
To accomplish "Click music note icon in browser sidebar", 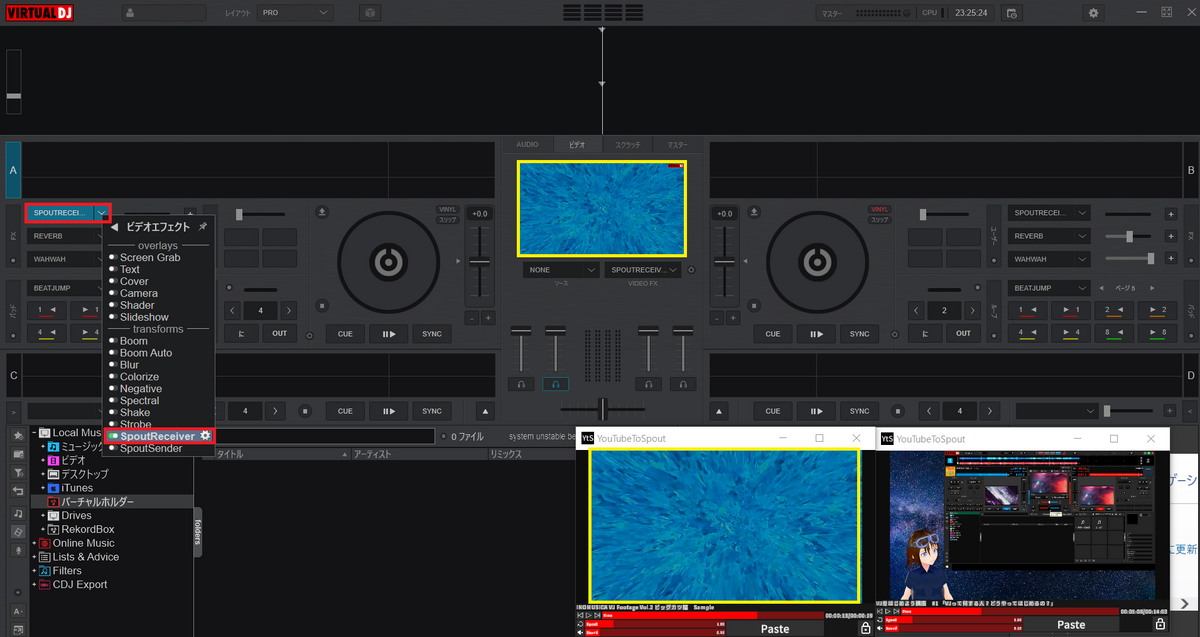I will [x=18, y=513].
